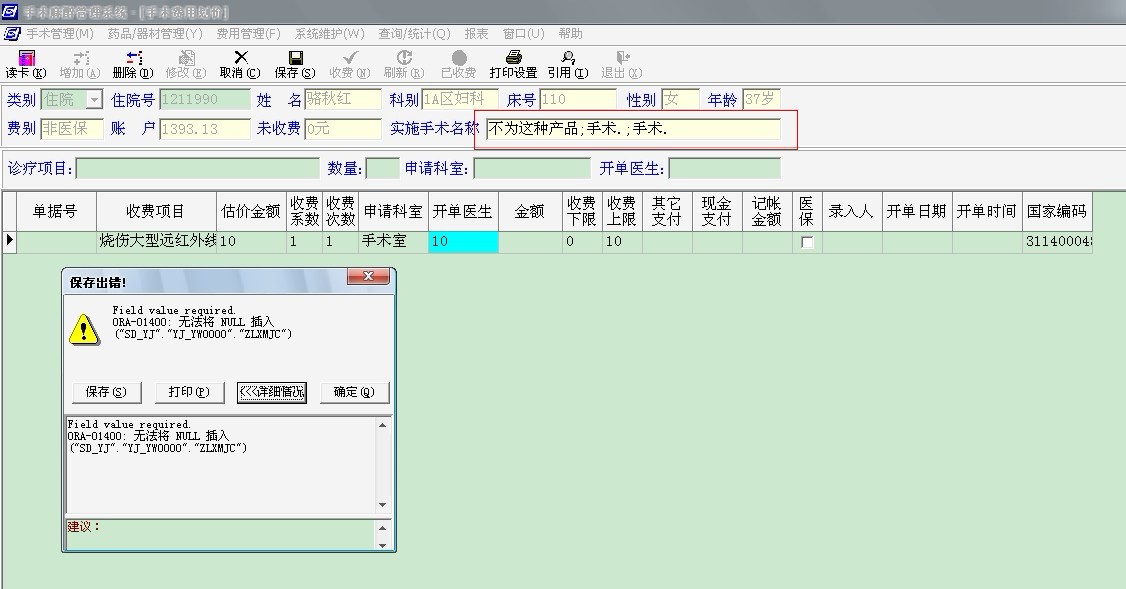Click scroll down arrow in 建议 box
Viewport: 1126px width, 589px height.
coord(383,545)
